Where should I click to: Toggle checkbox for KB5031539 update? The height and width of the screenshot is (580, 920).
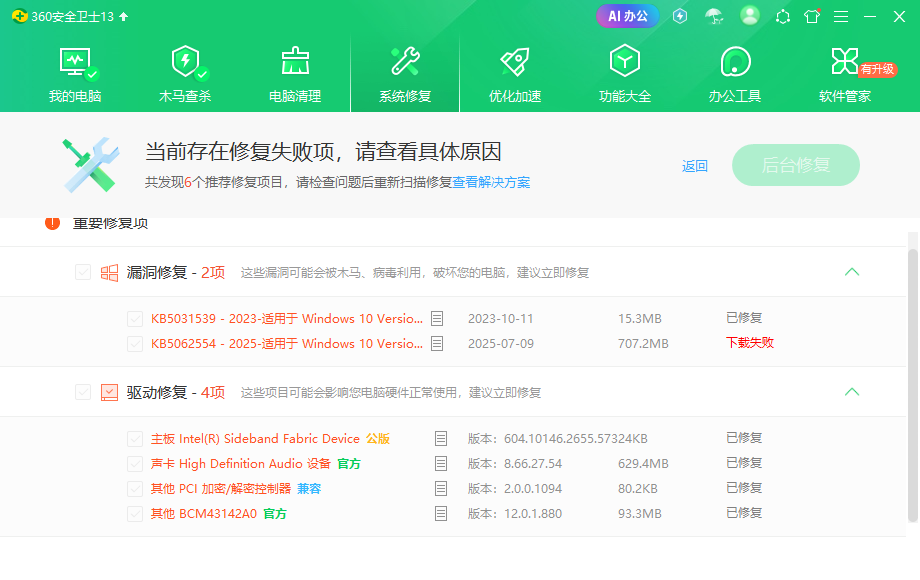[x=135, y=319]
